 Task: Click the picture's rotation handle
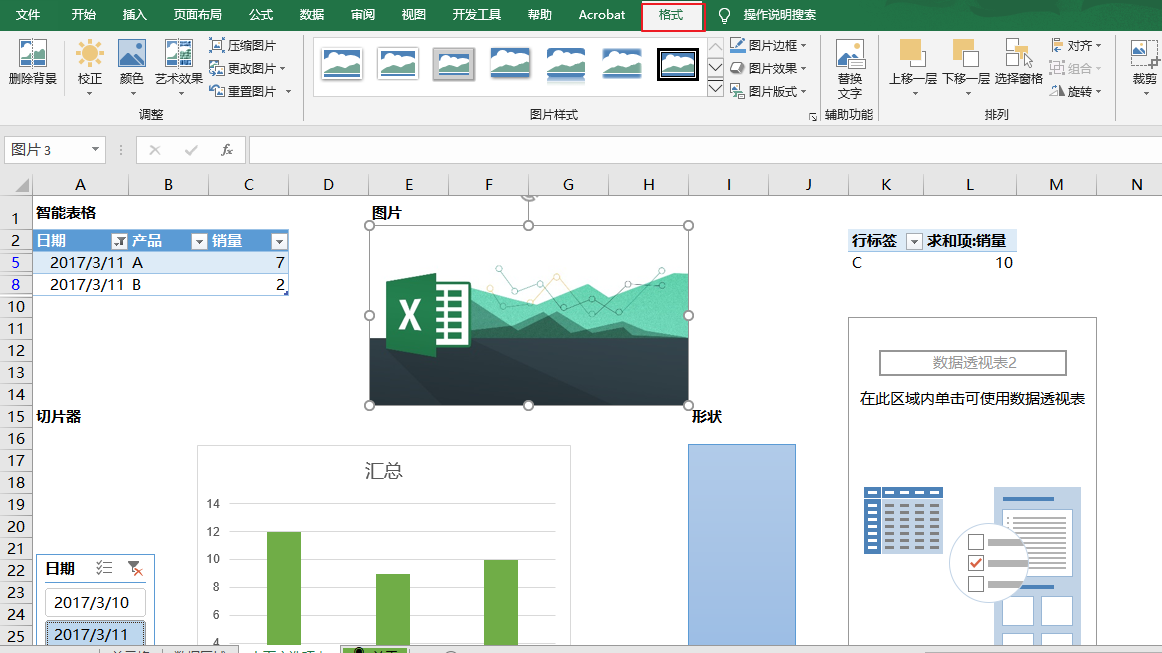[x=528, y=197]
